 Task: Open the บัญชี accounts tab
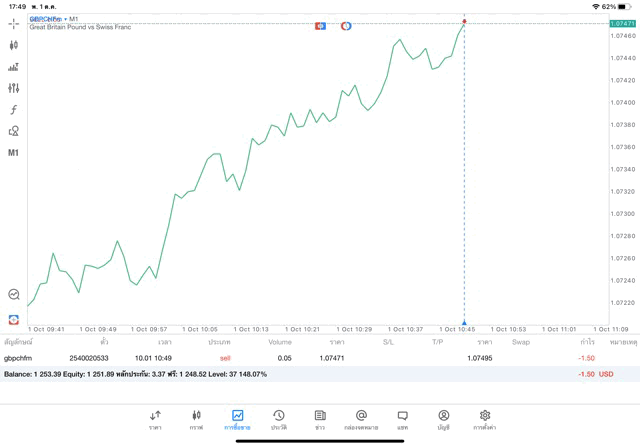tap(443, 419)
